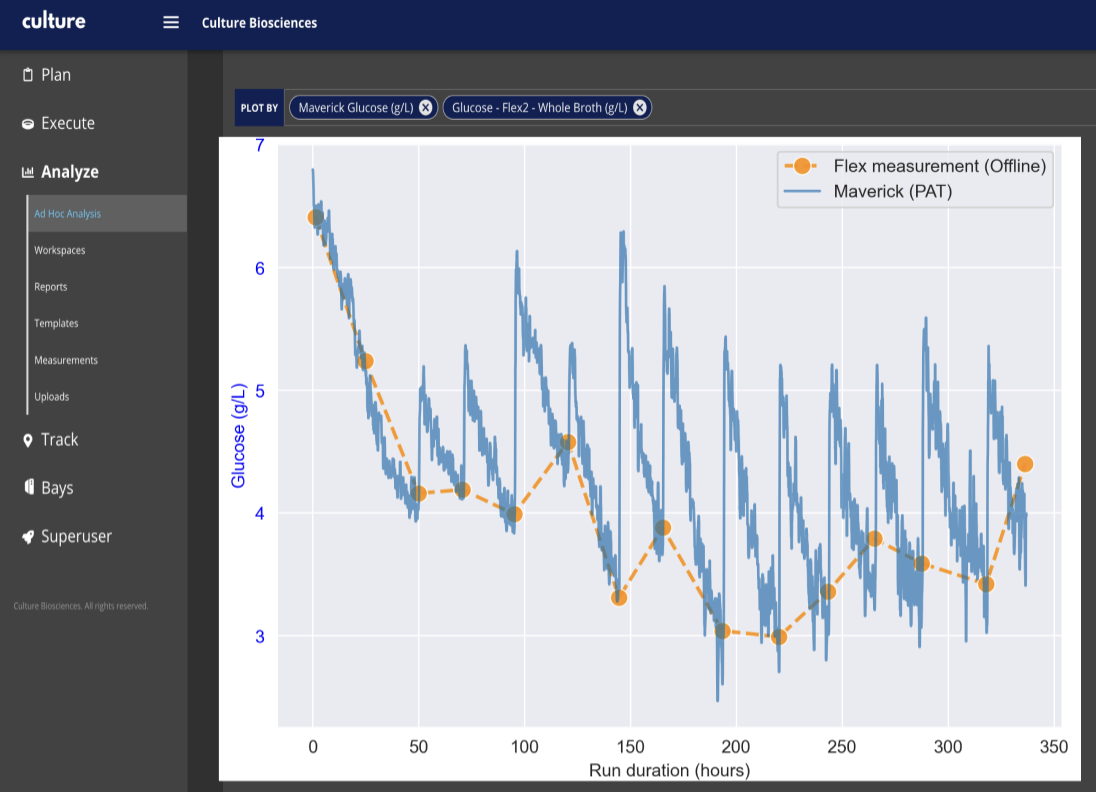Click the last orange Flex data point
This screenshot has height=792, width=1096.
pyautogui.click(x=1025, y=464)
